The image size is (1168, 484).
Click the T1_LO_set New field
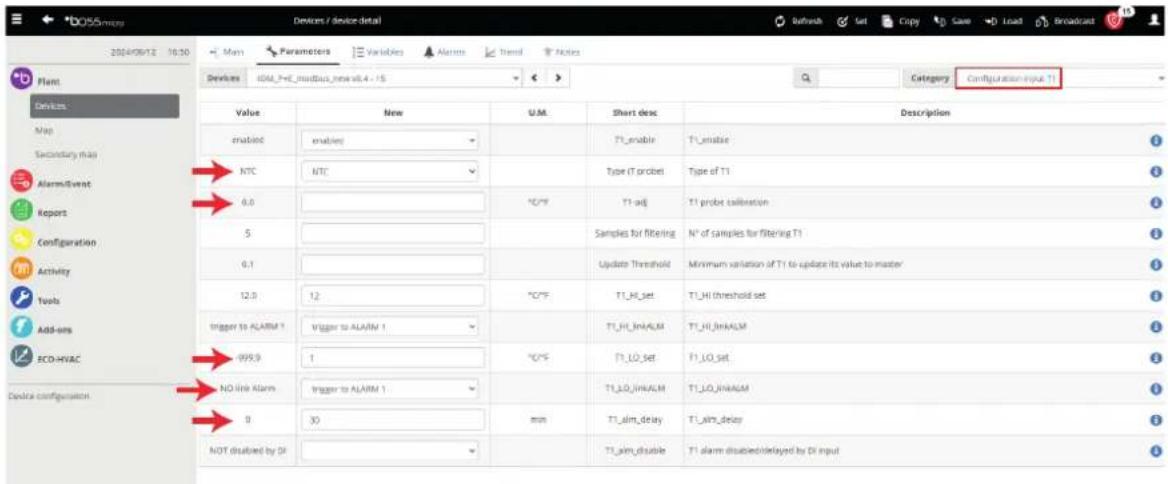pyautogui.click(x=393, y=357)
